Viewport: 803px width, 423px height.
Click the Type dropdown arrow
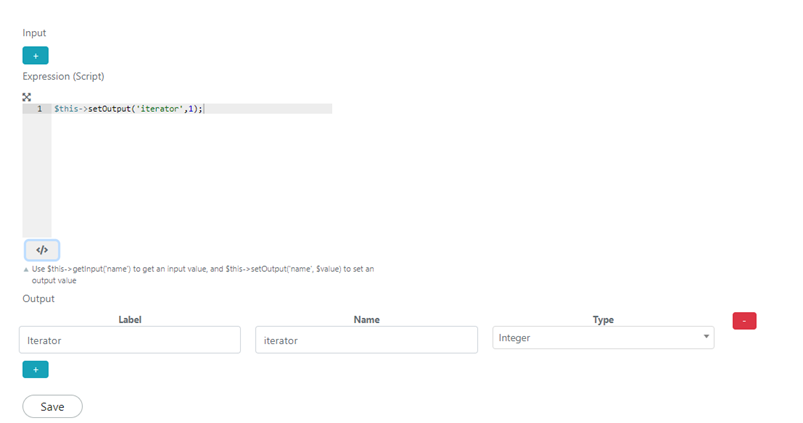(706, 336)
